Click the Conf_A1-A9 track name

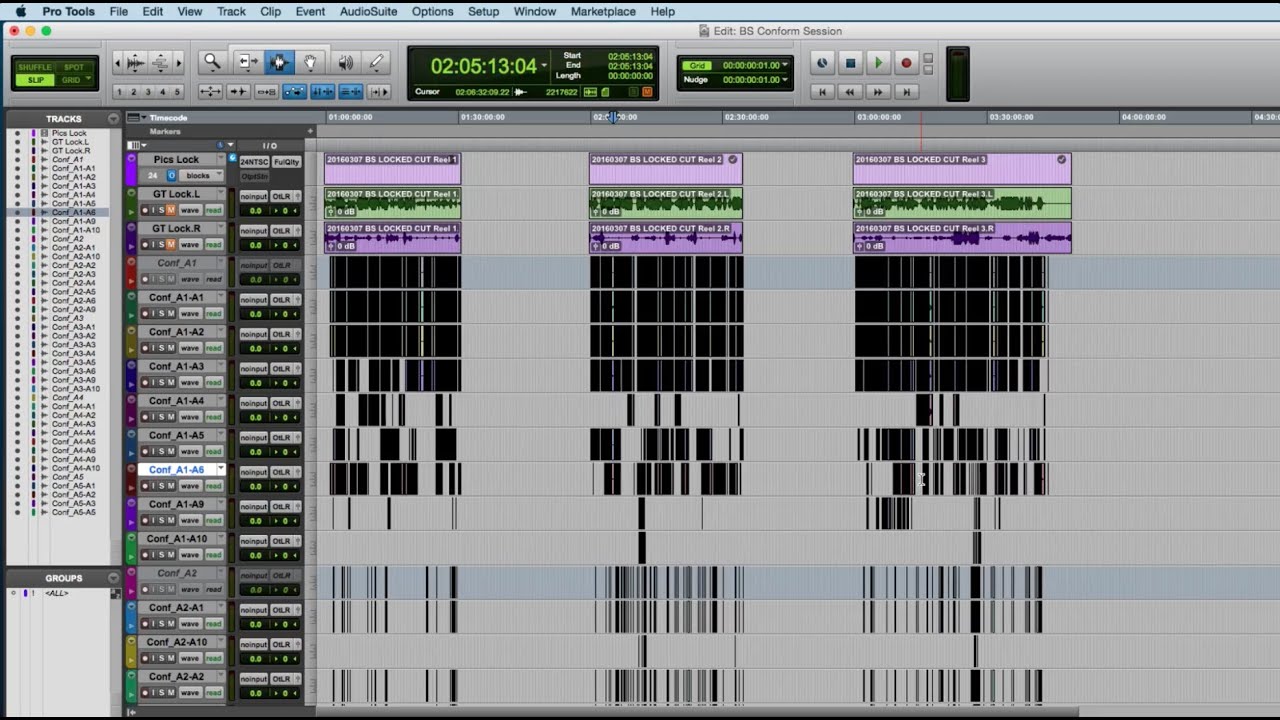[176, 504]
